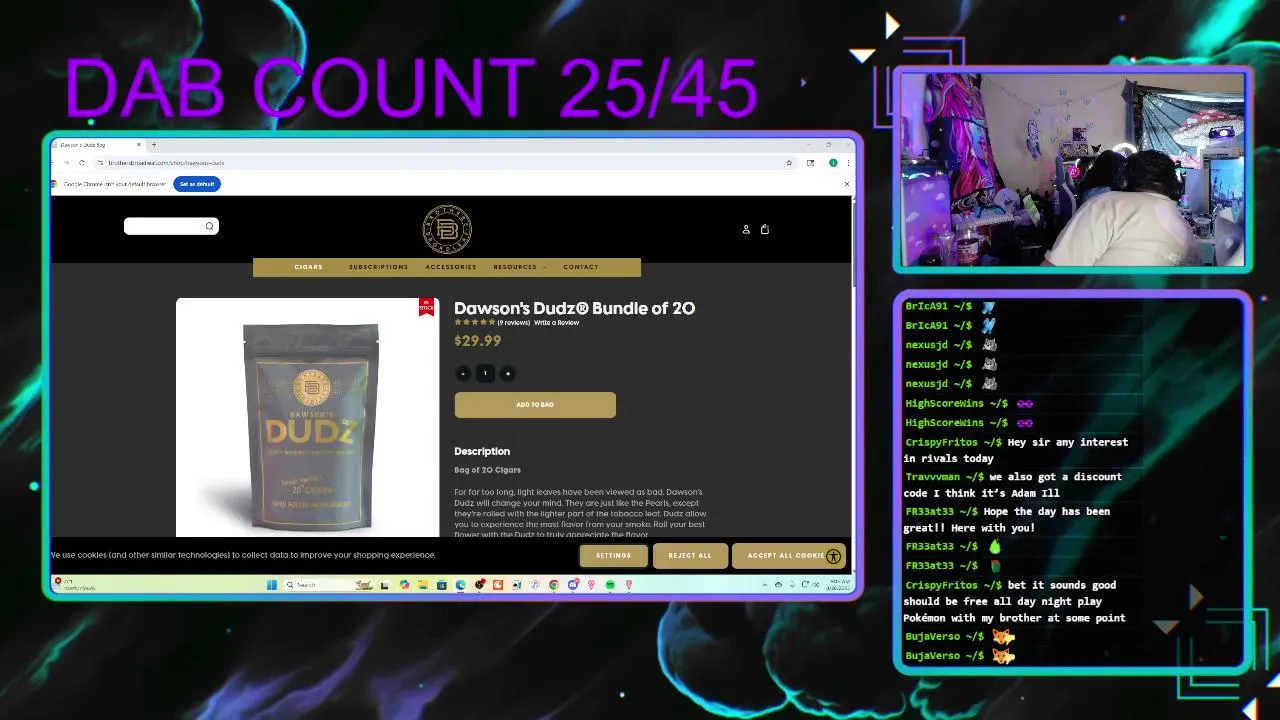This screenshot has width=1280, height=720.
Task: Click the (9 reviews) link
Action: tap(514, 323)
